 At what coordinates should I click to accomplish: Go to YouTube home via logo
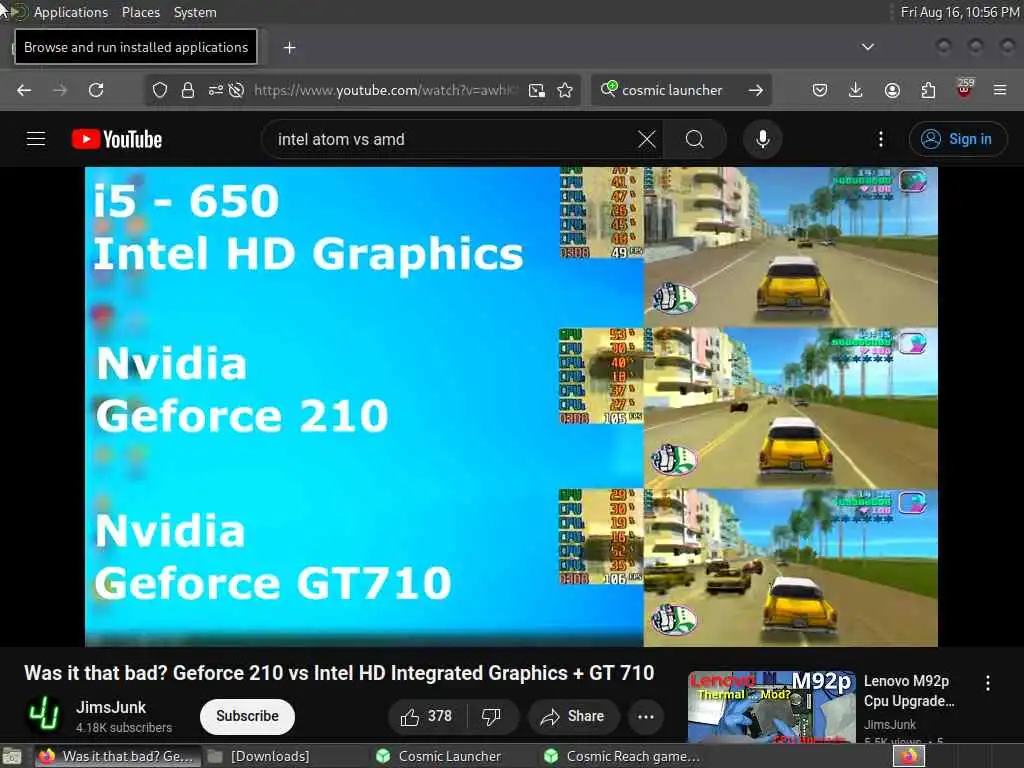pos(117,139)
